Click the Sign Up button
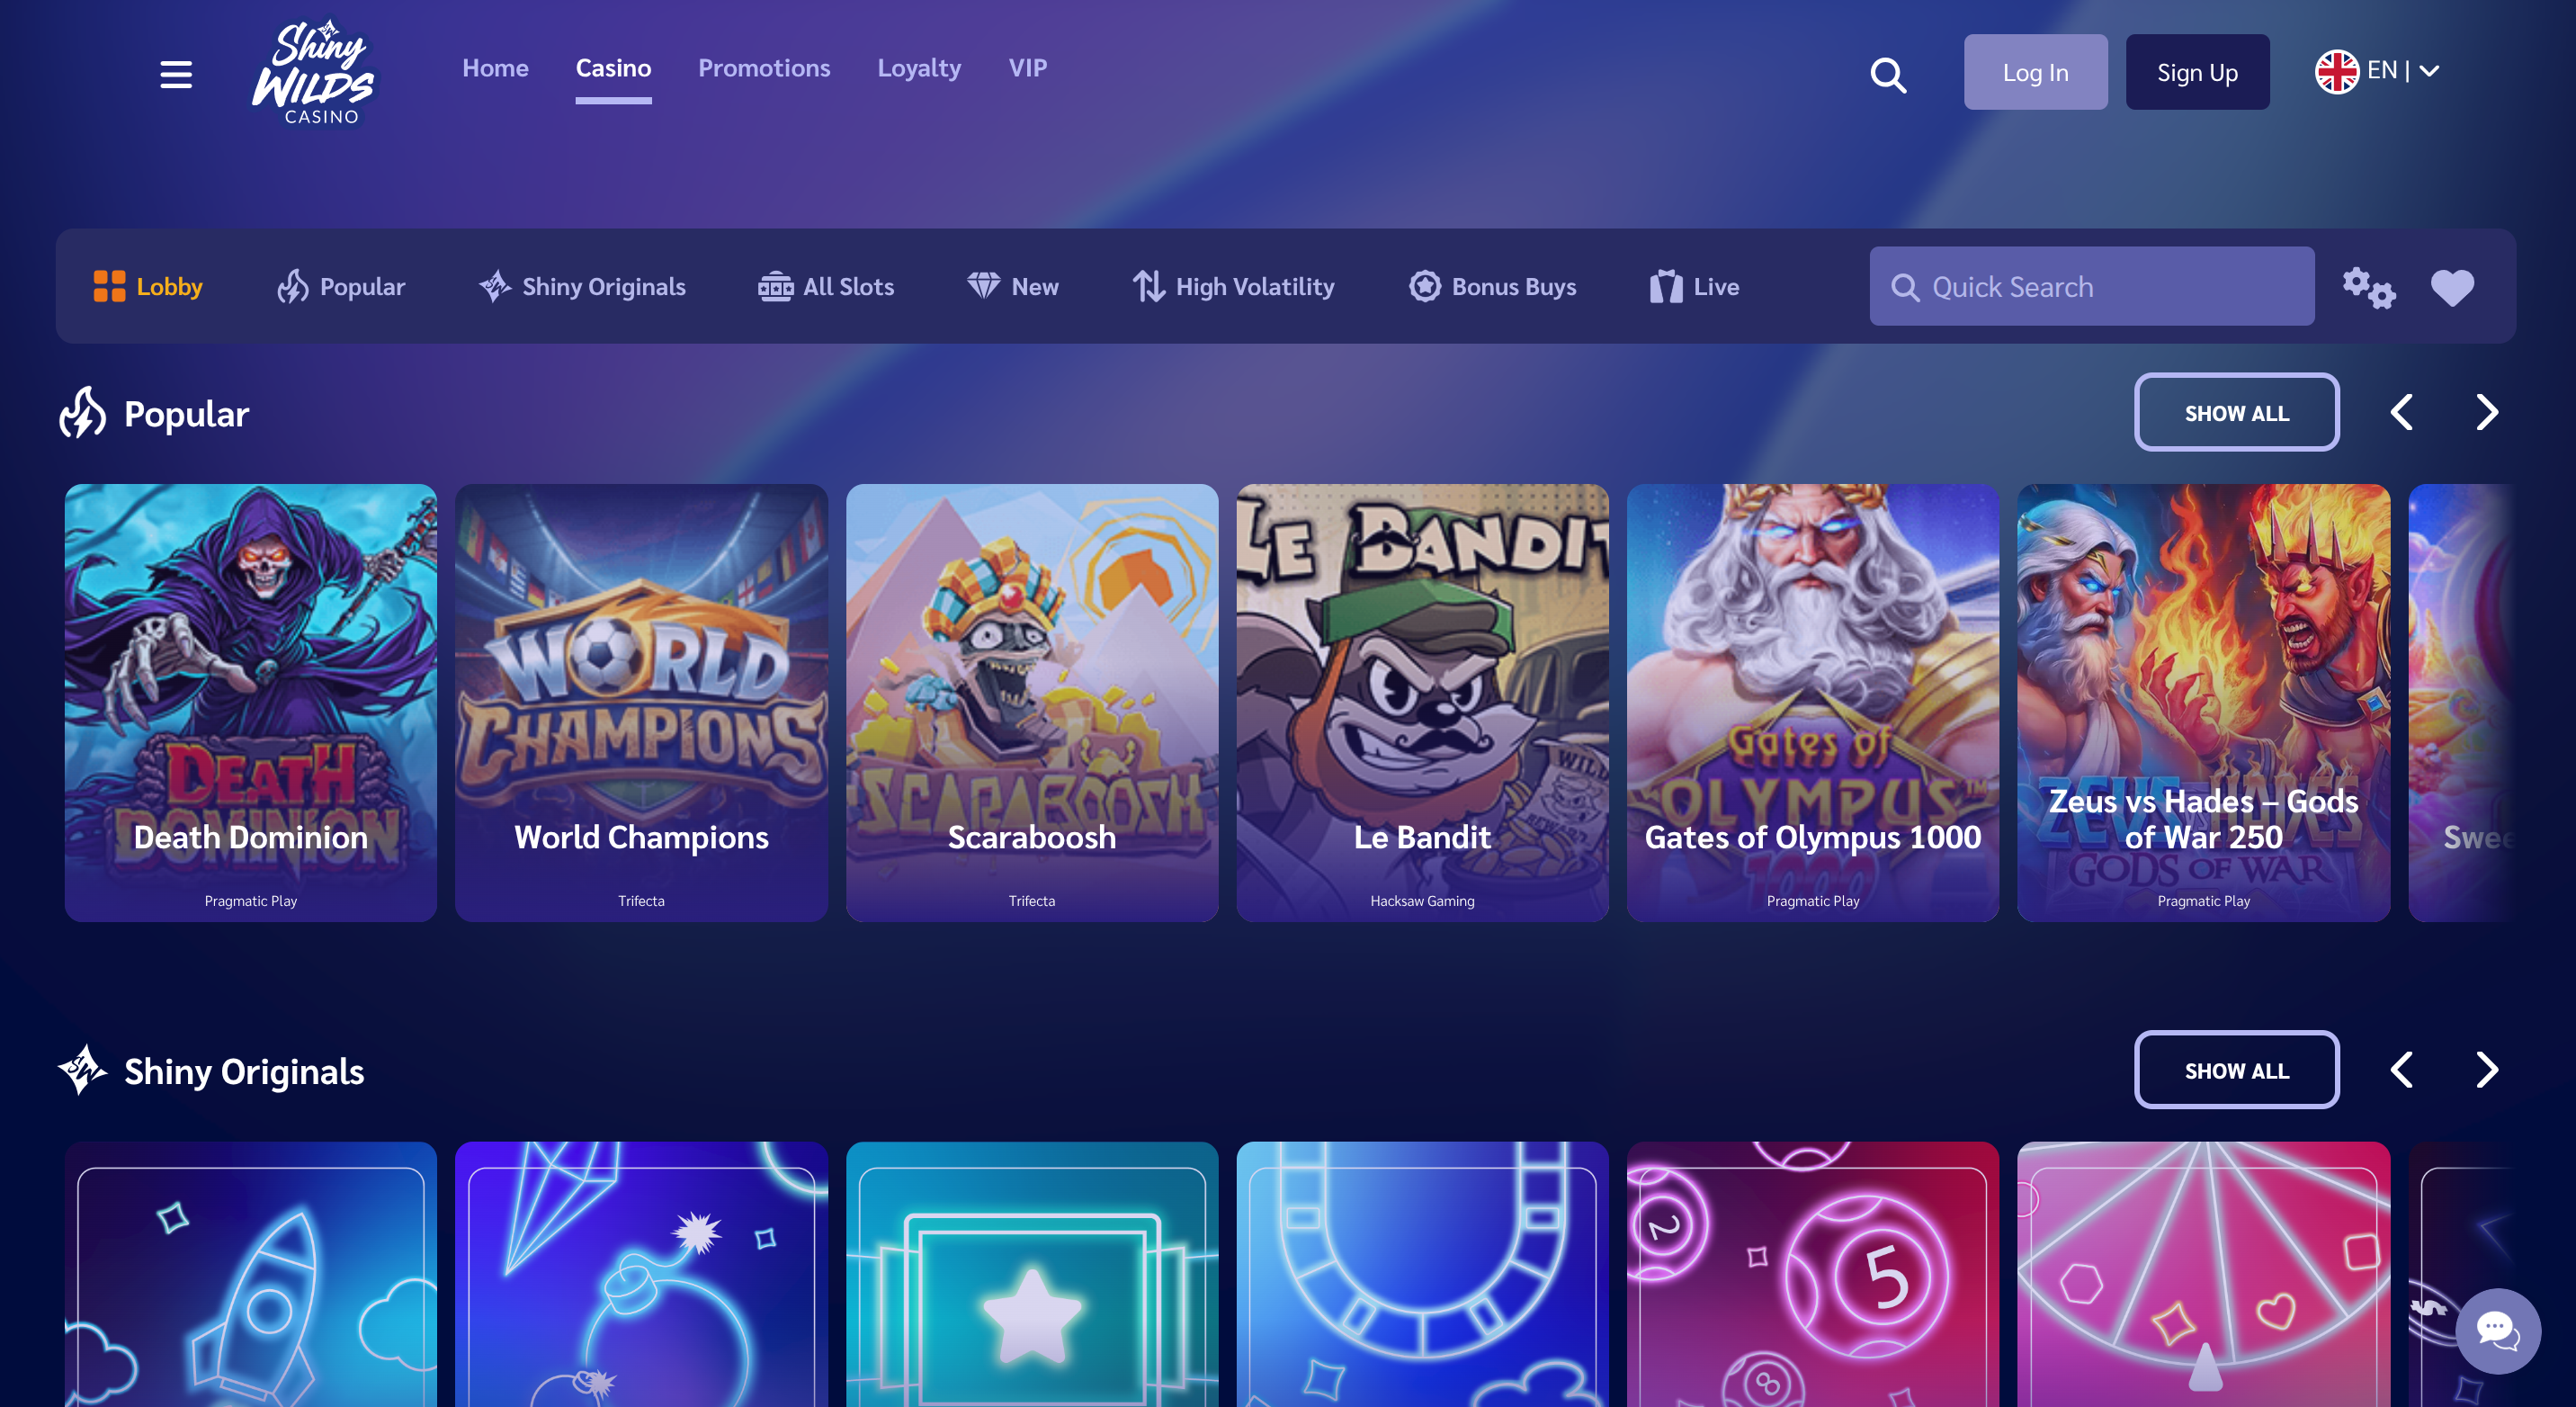2576x1407 pixels. tap(2197, 72)
